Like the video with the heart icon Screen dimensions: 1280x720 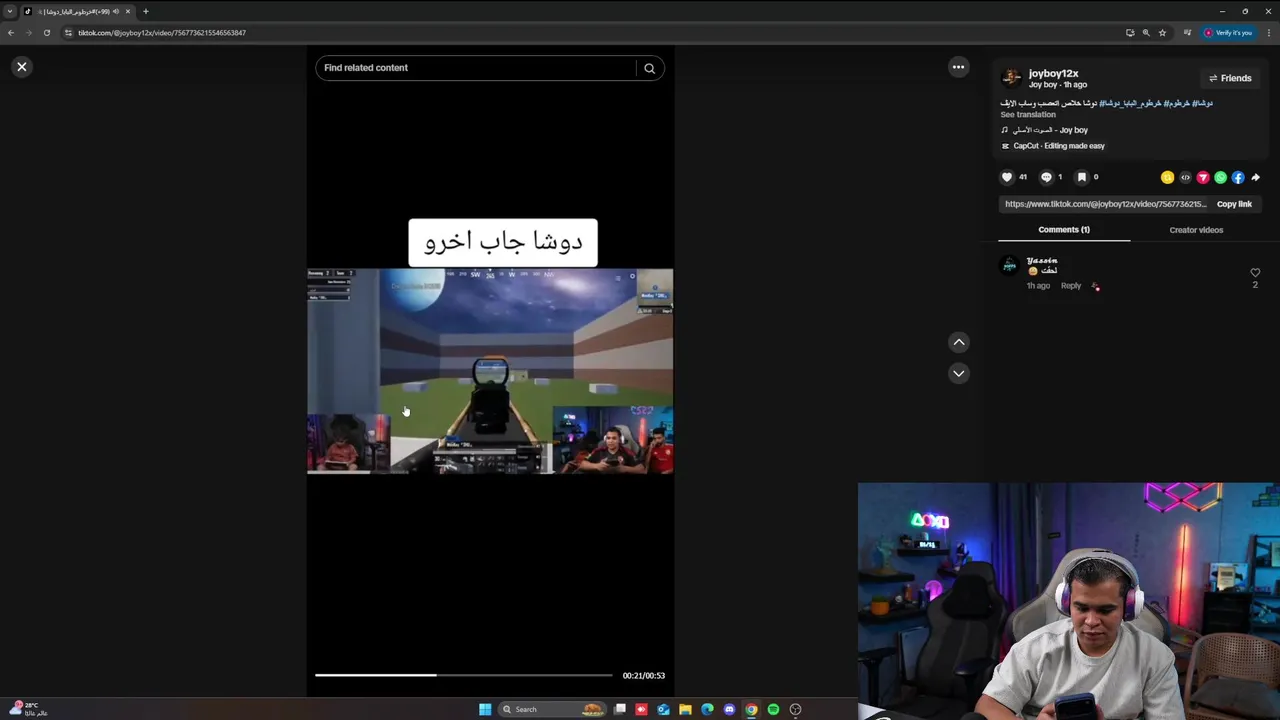click(x=1007, y=177)
